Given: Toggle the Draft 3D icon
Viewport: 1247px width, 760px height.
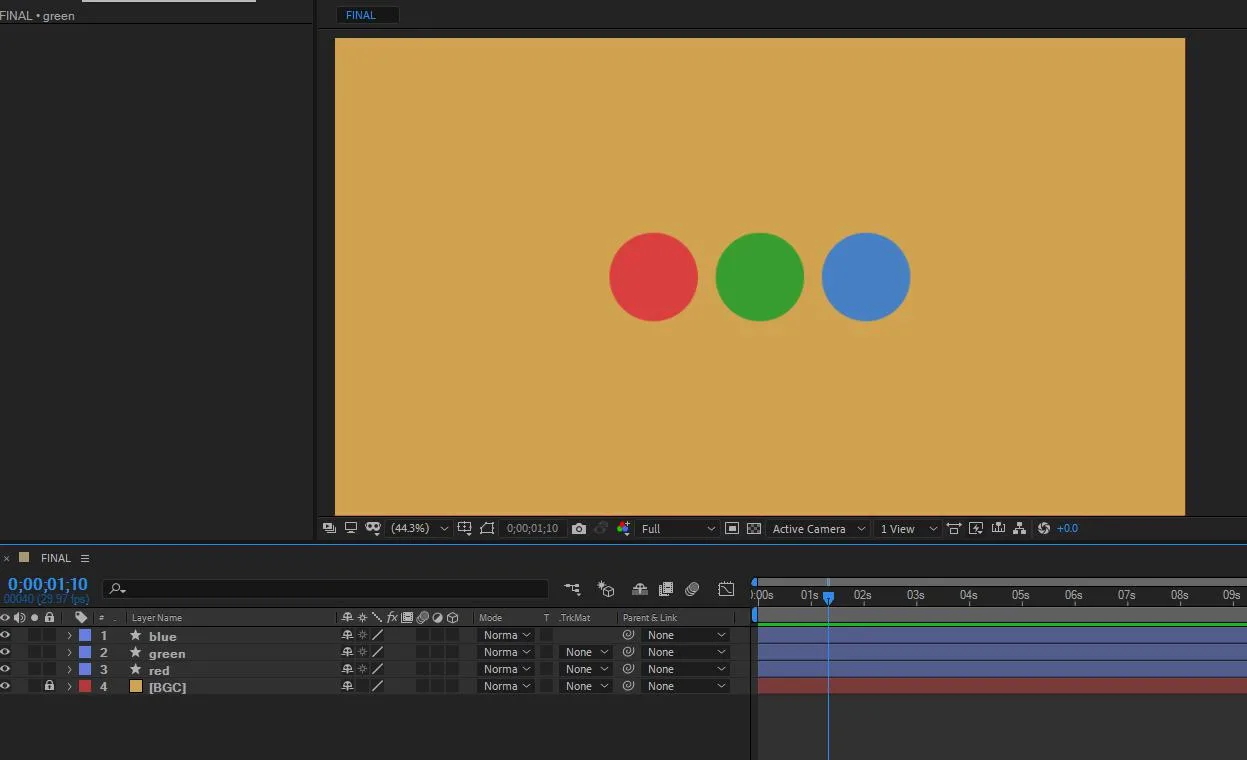Looking at the screenshot, I should [605, 589].
